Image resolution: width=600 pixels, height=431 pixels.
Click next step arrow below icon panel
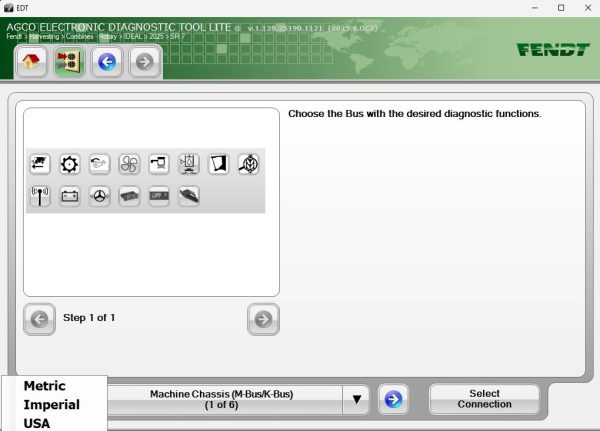263,319
